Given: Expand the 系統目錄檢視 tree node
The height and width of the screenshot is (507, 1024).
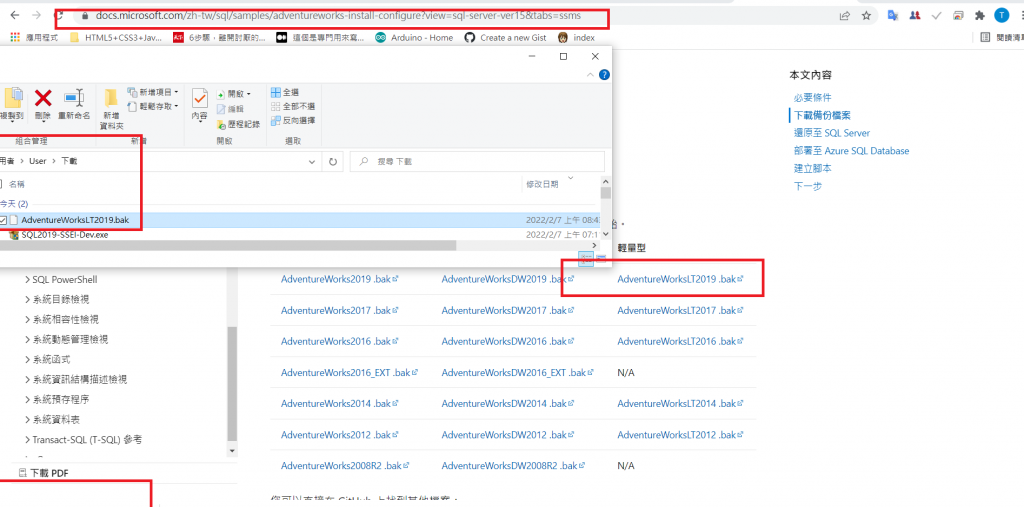Looking at the screenshot, I should coord(27,299).
